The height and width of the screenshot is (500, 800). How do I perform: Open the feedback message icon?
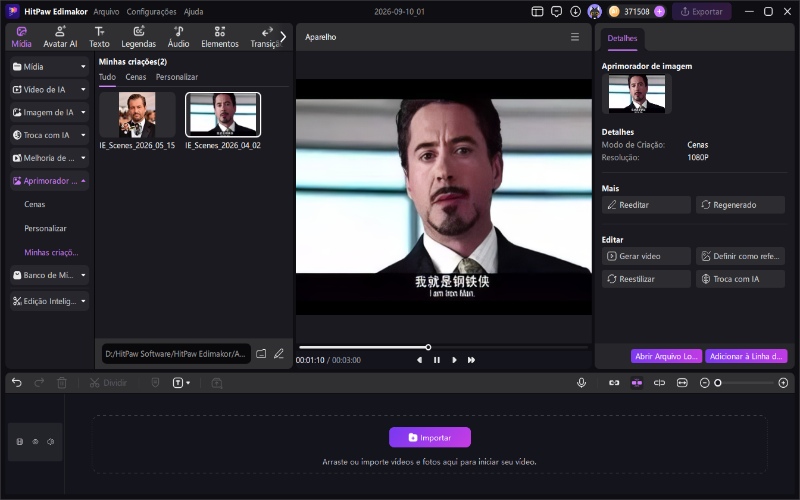click(557, 11)
